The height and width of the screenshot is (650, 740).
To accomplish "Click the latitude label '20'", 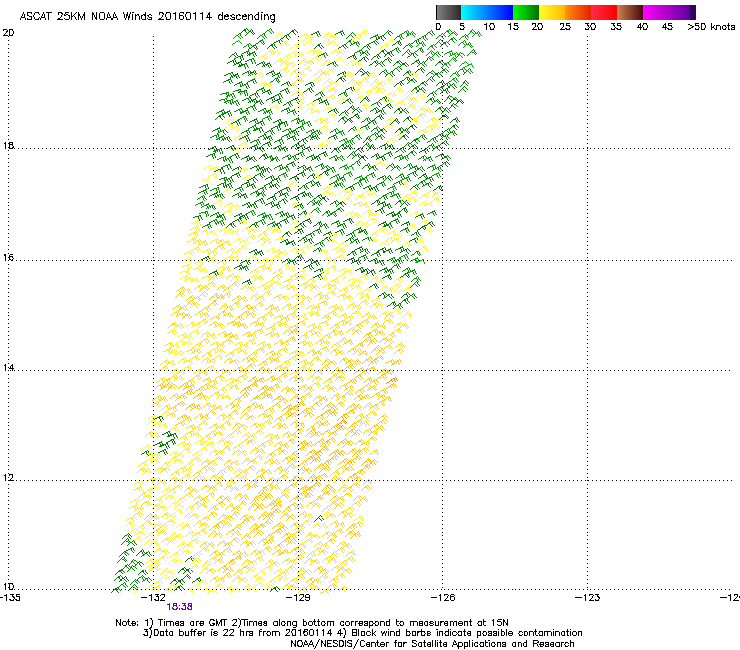I will click(x=8, y=33).
